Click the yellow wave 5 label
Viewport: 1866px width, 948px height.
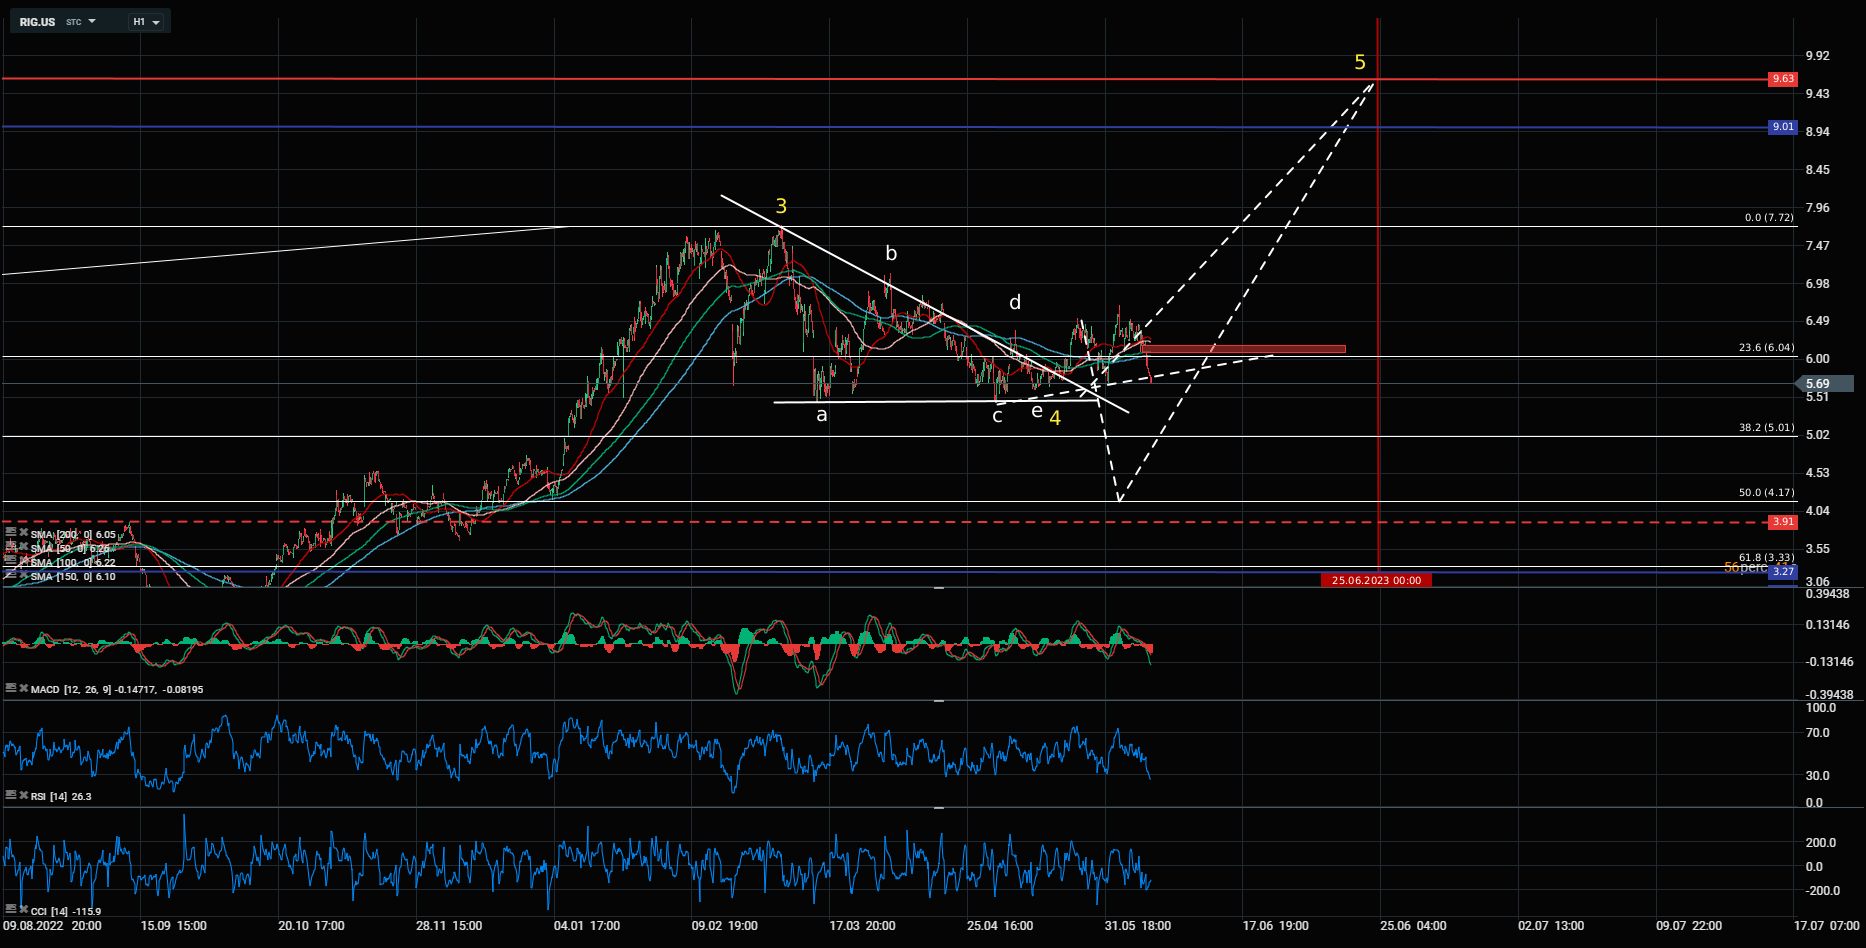point(1359,63)
